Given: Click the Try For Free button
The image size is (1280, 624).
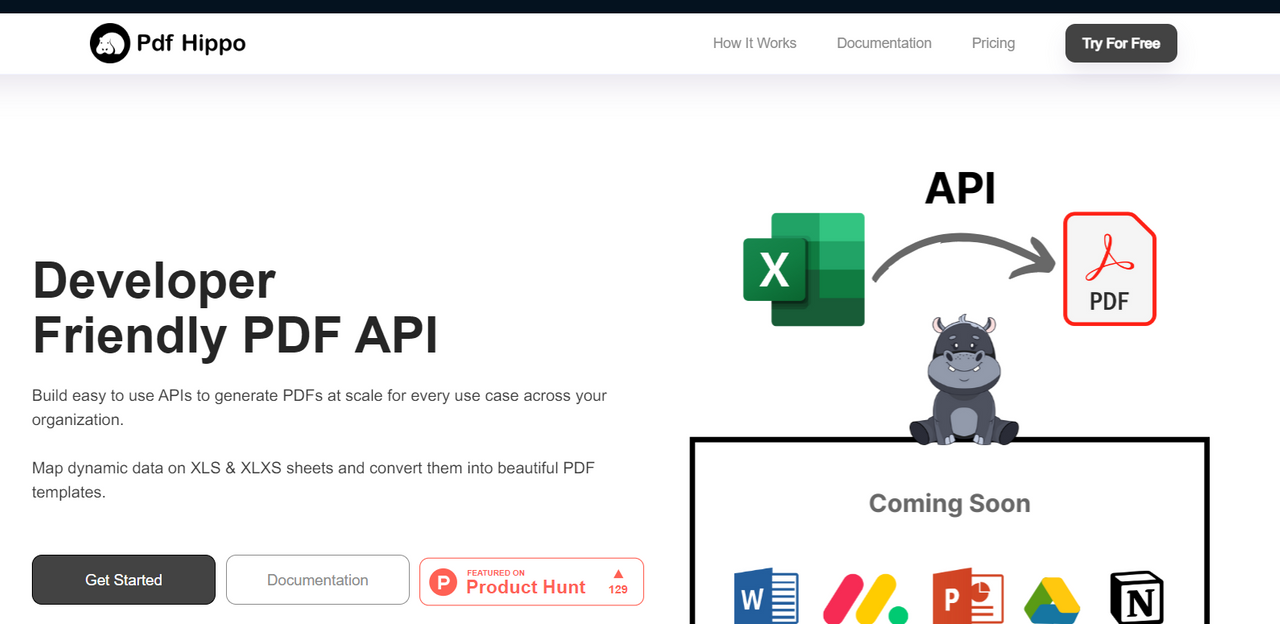Looking at the screenshot, I should [1121, 43].
